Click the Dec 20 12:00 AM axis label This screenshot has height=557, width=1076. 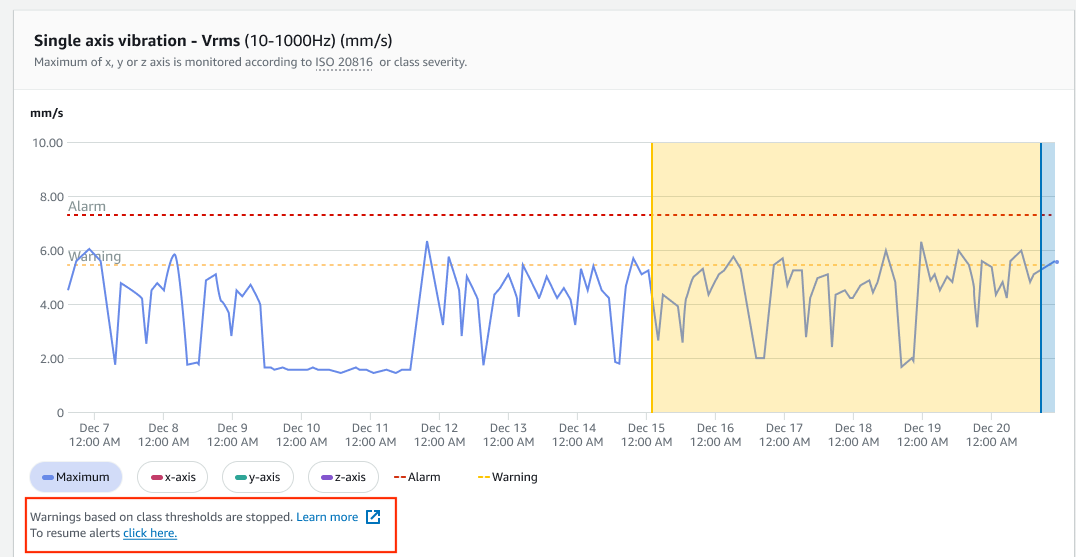coord(991,434)
